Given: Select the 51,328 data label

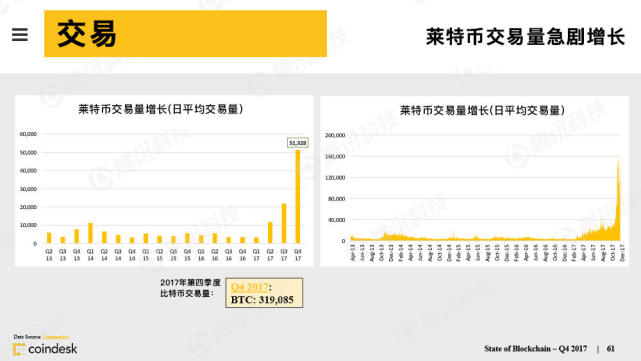Looking at the screenshot, I should point(298,143).
